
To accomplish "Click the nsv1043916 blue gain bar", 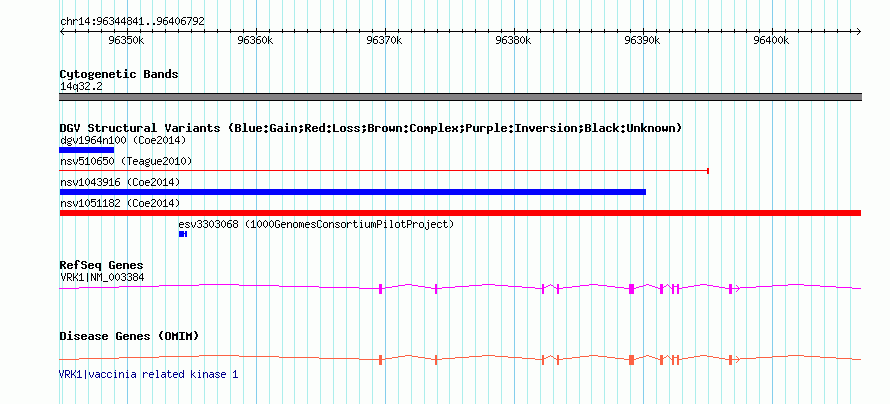I will click(x=352, y=192).
